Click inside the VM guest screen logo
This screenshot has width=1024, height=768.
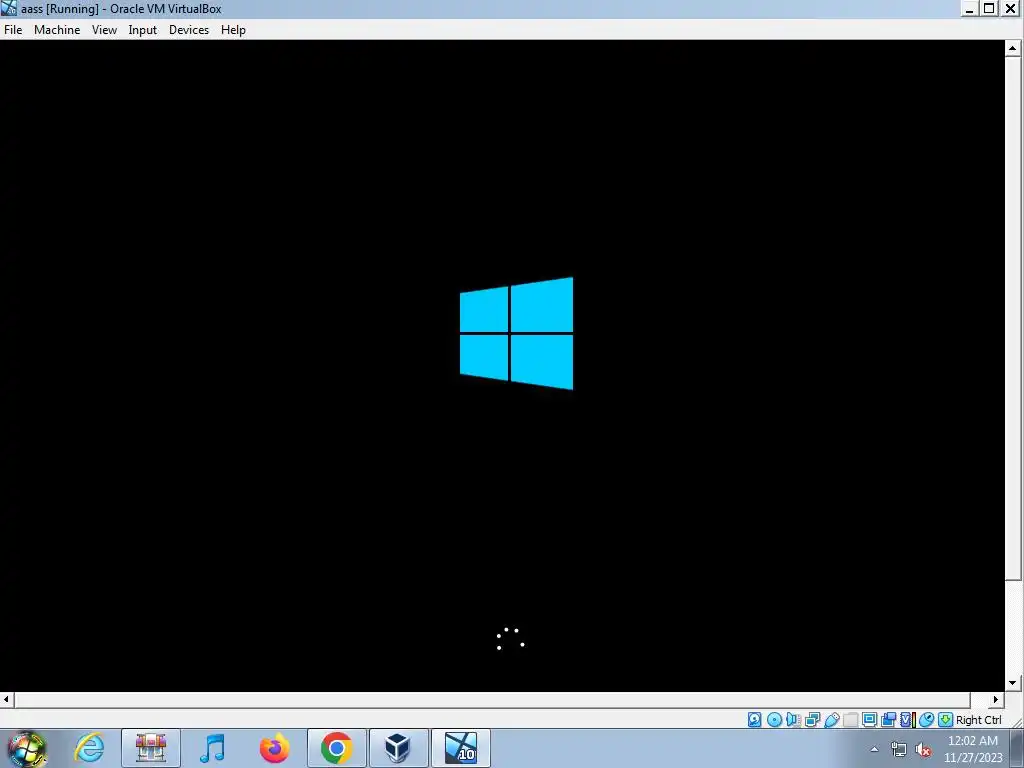pyautogui.click(x=517, y=333)
